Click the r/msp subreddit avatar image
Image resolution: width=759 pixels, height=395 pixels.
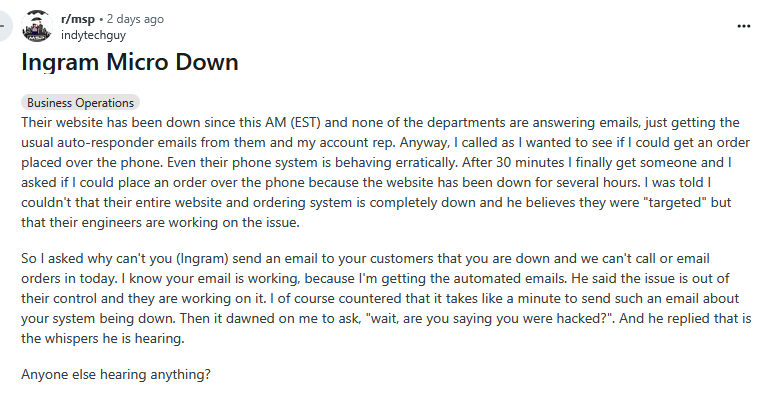(x=37, y=26)
